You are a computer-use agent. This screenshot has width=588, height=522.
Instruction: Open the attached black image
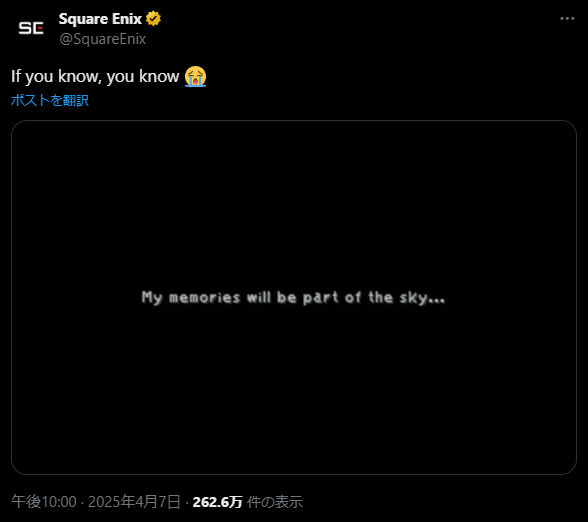[x=294, y=297]
